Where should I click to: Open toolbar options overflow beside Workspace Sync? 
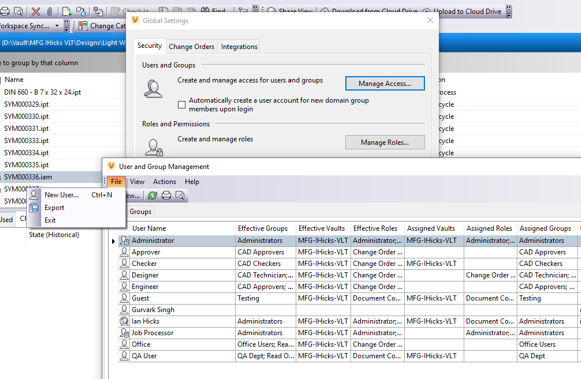[x=66, y=26]
